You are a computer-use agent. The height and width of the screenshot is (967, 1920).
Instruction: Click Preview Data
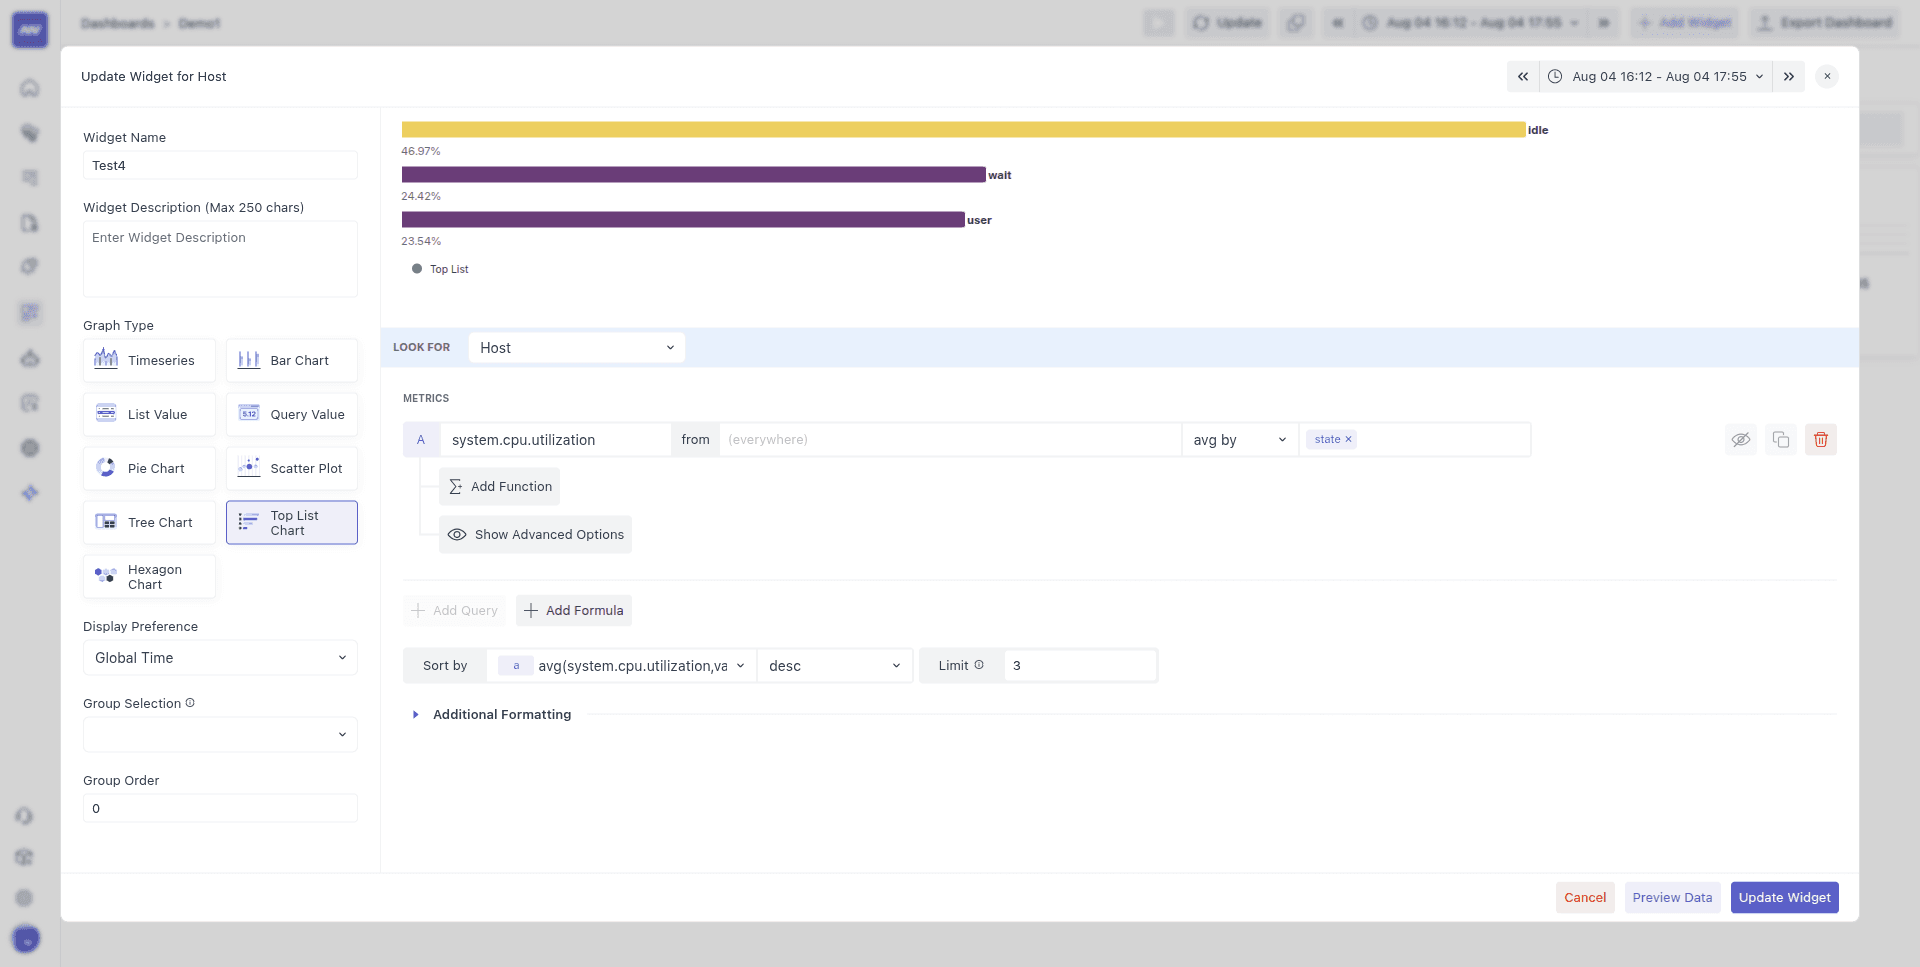[1671, 897]
